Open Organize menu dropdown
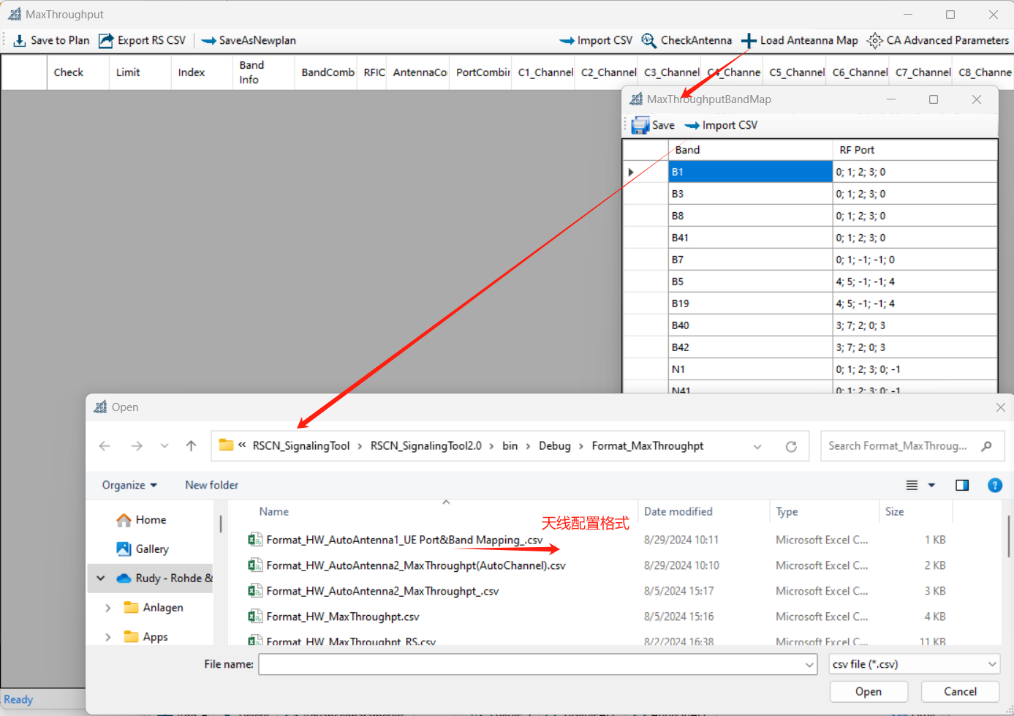Image resolution: width=1014 pixels, height=716 pixels. tap(129, 484)
